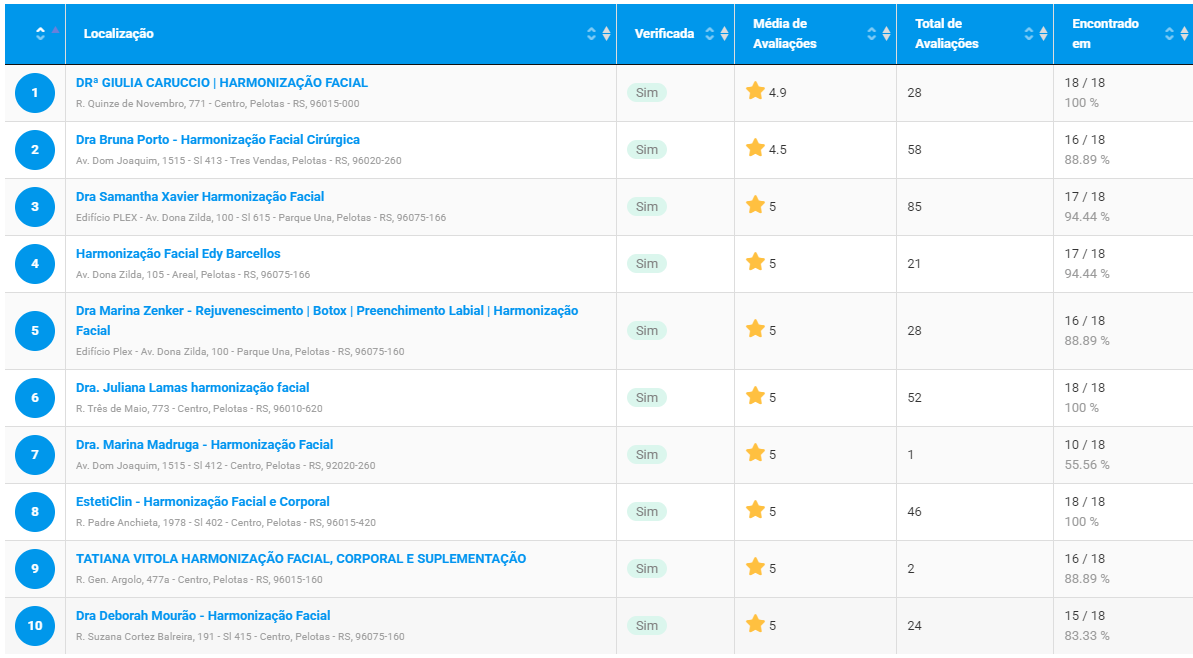The height and width of the screenshot is (658, 1193).
Task: Click the rank 2 circle badge
Action: 35,150
